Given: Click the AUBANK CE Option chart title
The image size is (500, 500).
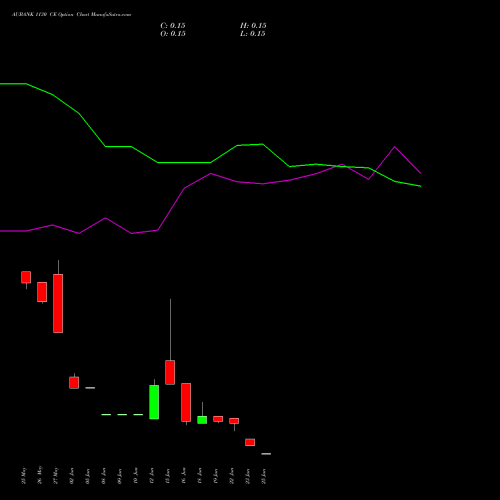Looking at the screenshot, I should pos(72,15).
